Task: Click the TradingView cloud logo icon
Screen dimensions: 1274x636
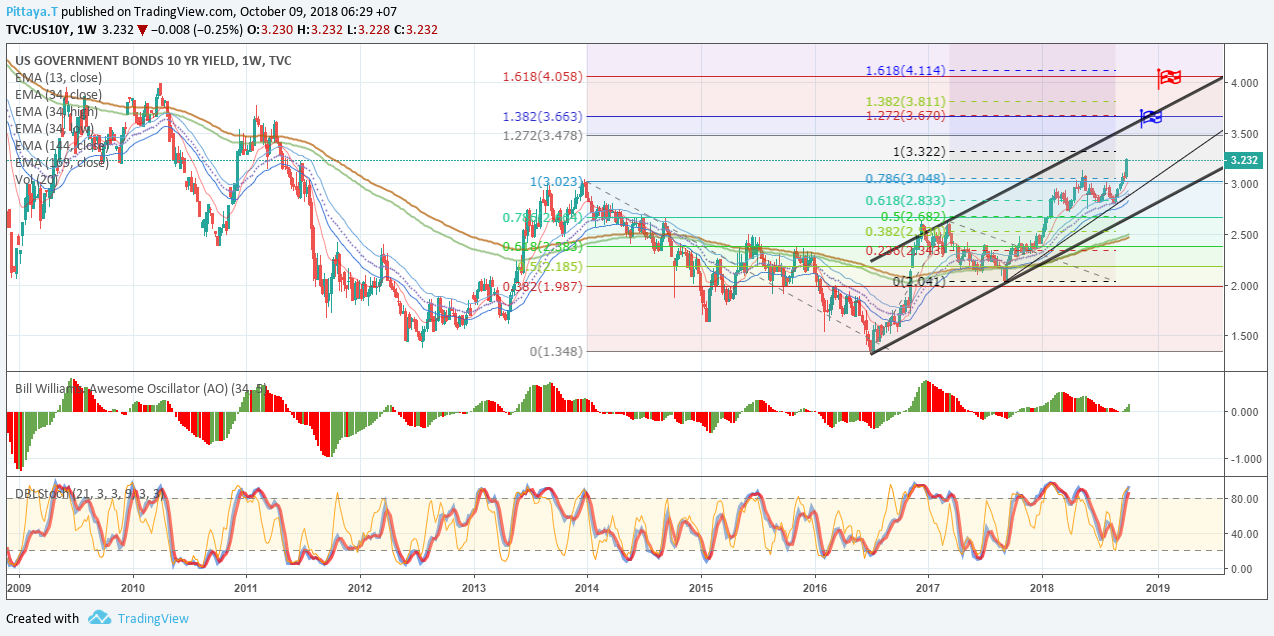Action: click(99, 618)
